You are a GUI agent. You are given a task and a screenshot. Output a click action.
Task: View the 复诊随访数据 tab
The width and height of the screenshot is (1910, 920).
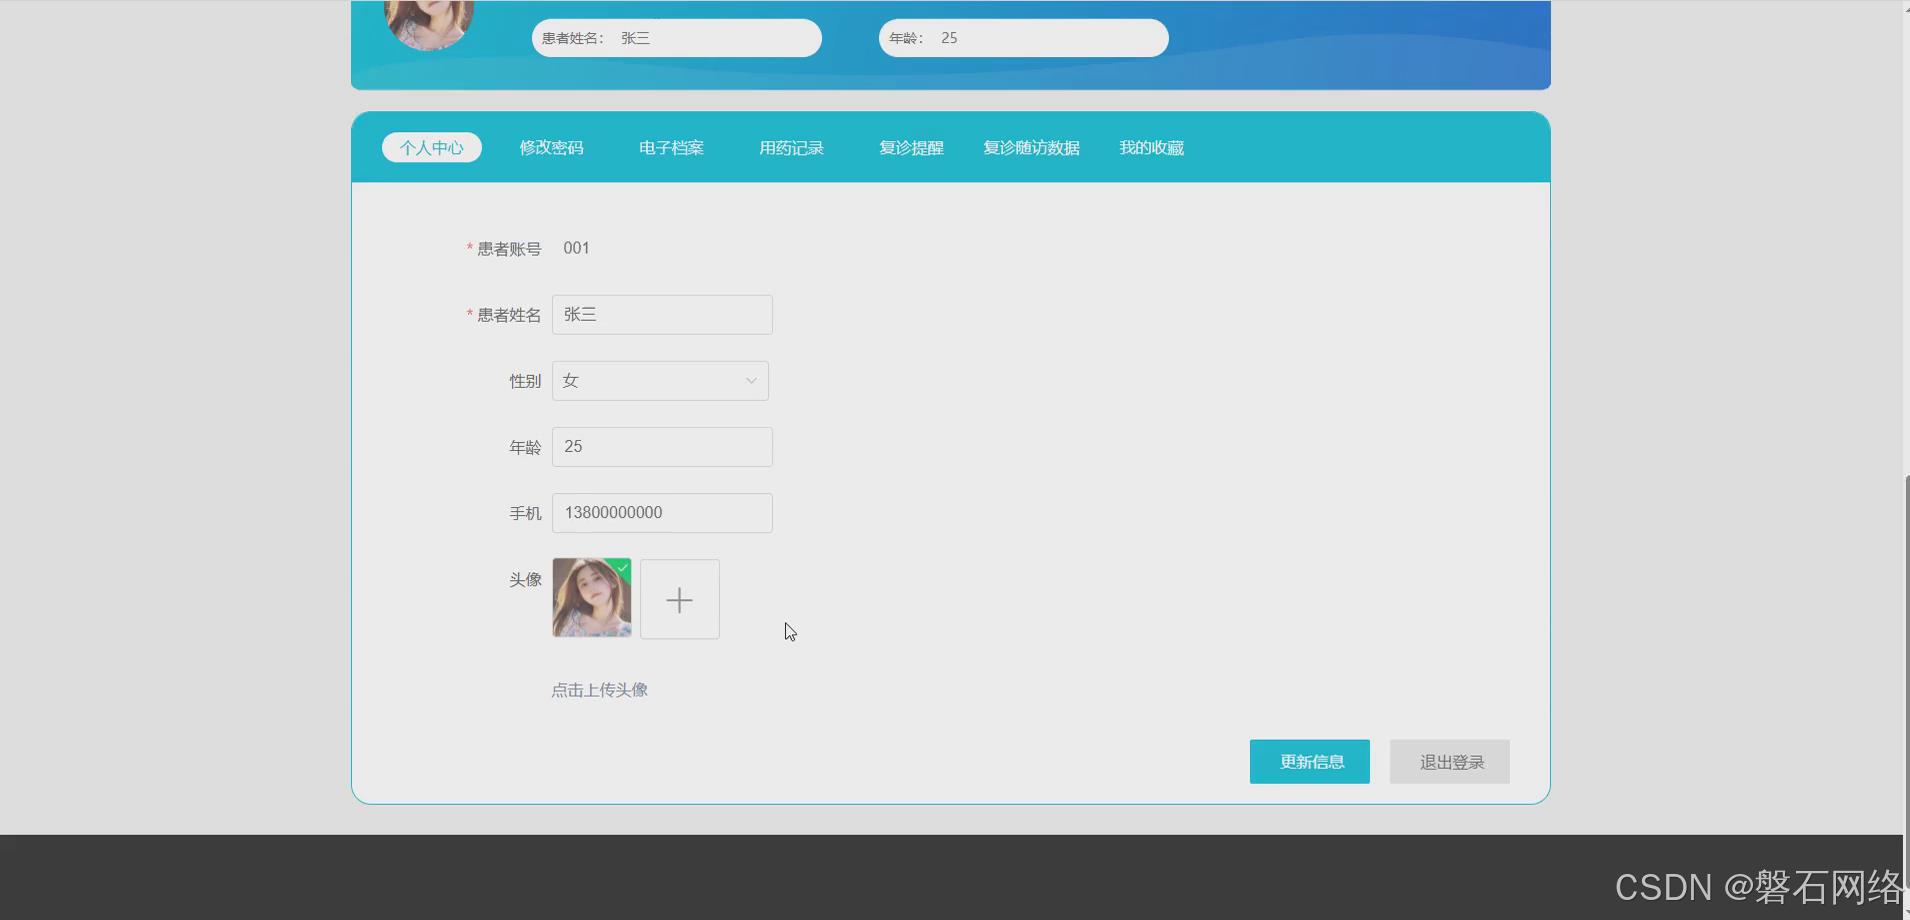[x=1031, y=147]
